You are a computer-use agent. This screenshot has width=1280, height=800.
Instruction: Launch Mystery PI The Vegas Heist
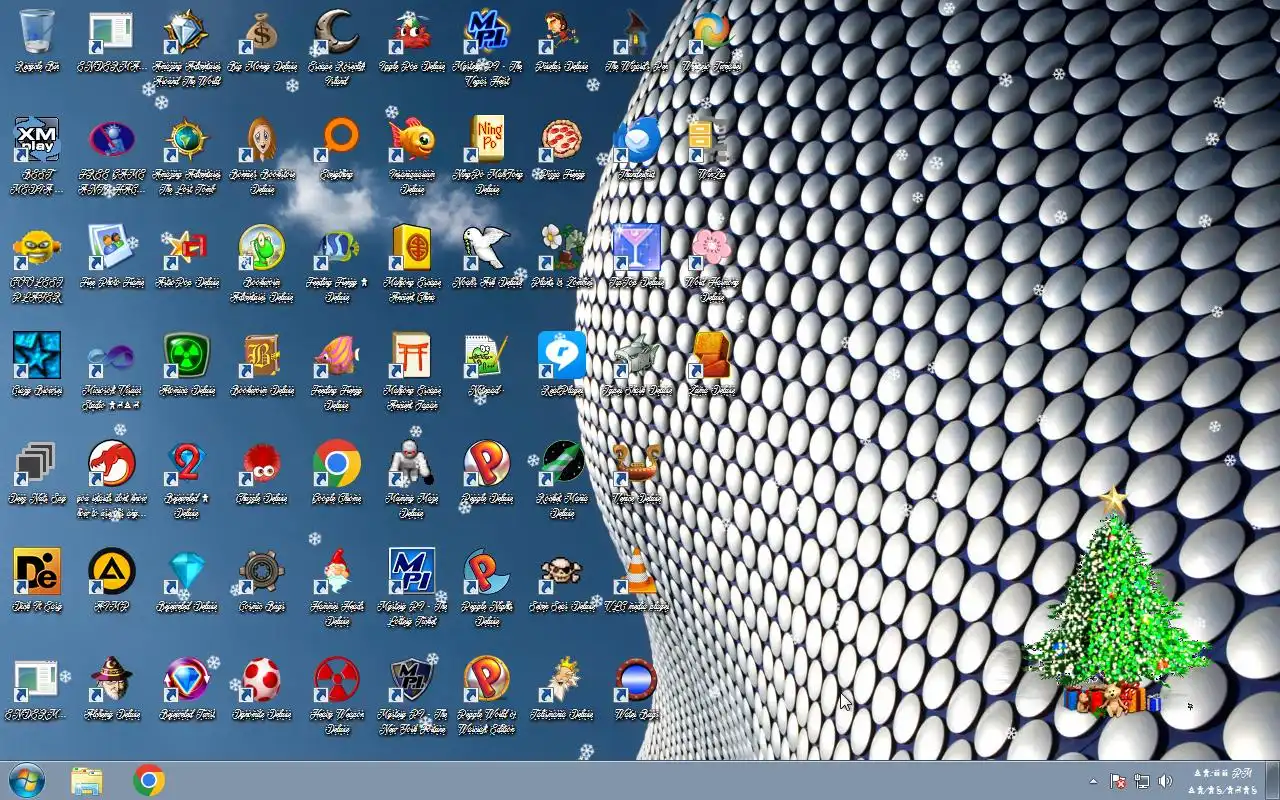point(487,32)
